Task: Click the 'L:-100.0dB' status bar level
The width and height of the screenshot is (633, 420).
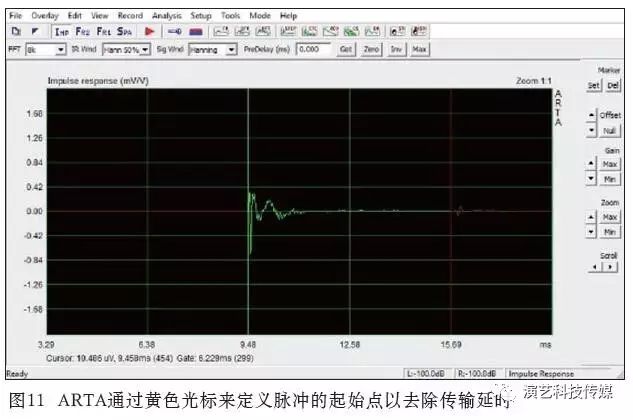Action: (x=426, y=374)
